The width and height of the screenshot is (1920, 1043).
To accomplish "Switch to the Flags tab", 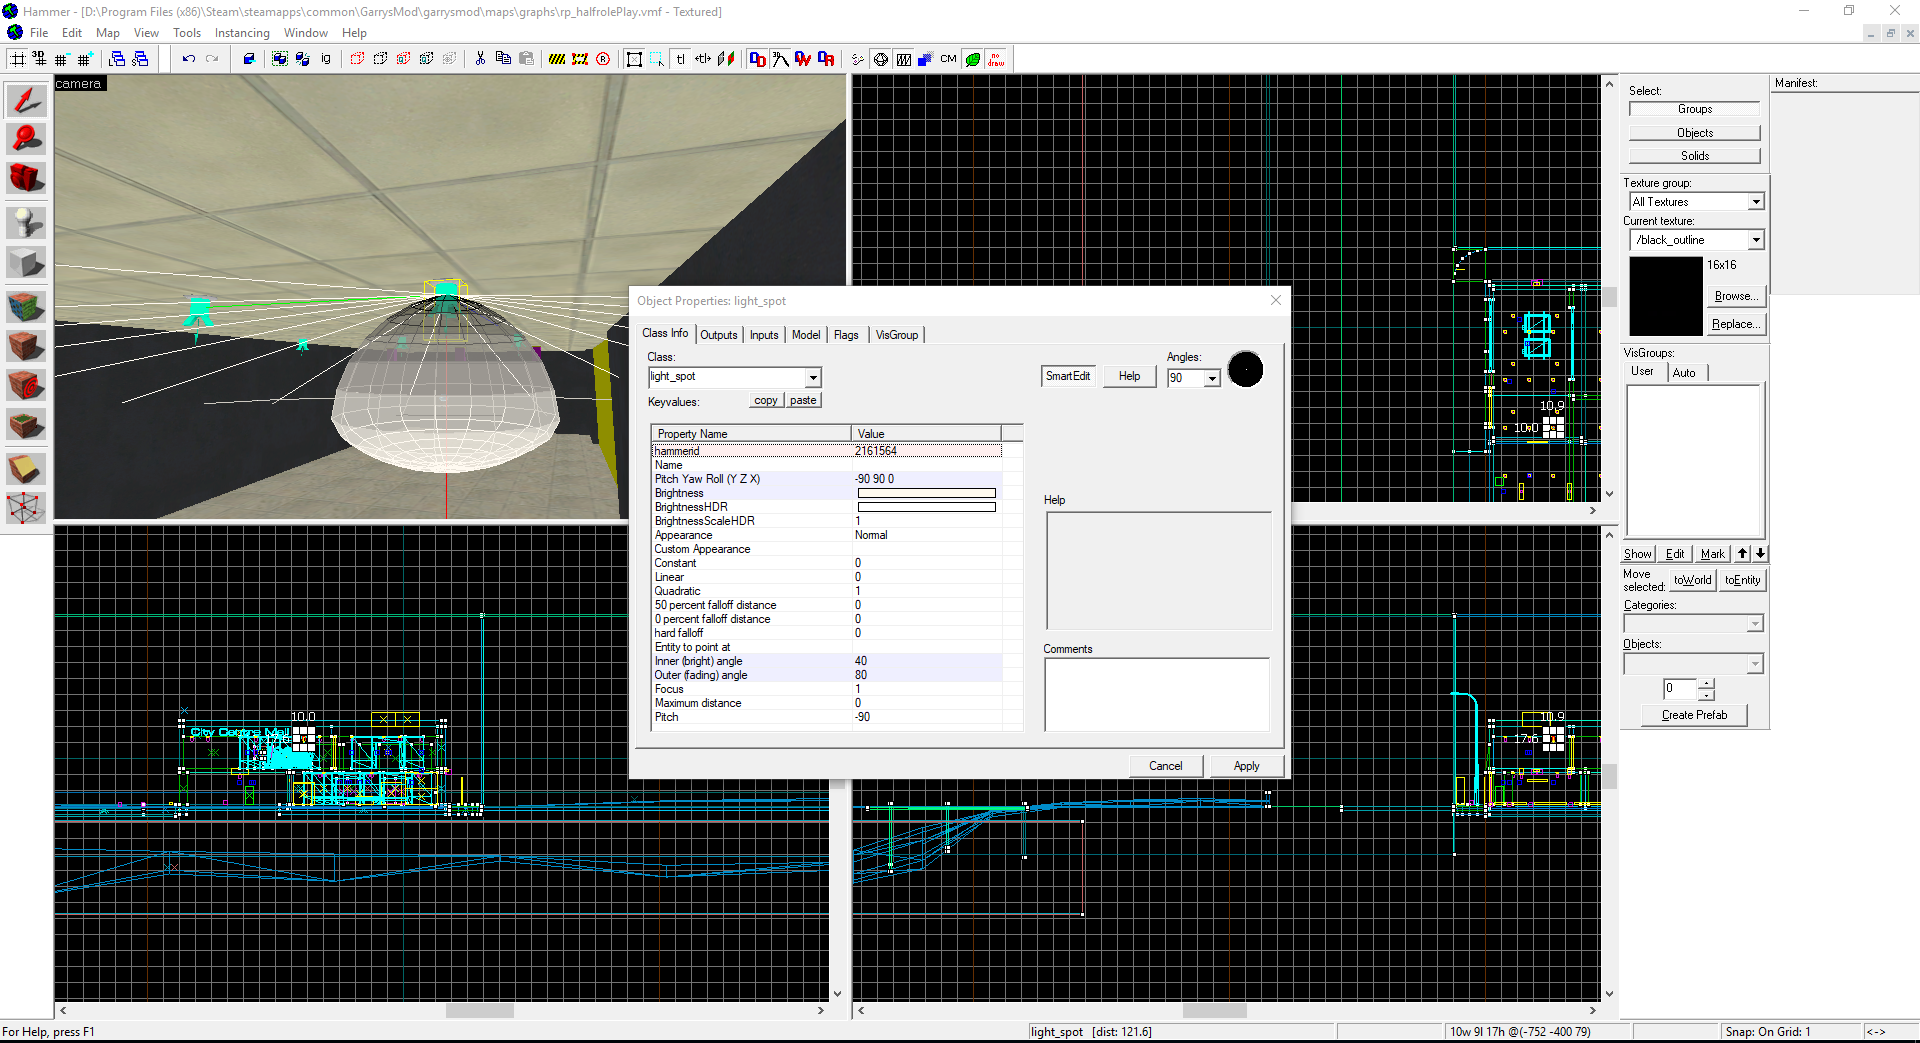I will (x=846, y=335).
